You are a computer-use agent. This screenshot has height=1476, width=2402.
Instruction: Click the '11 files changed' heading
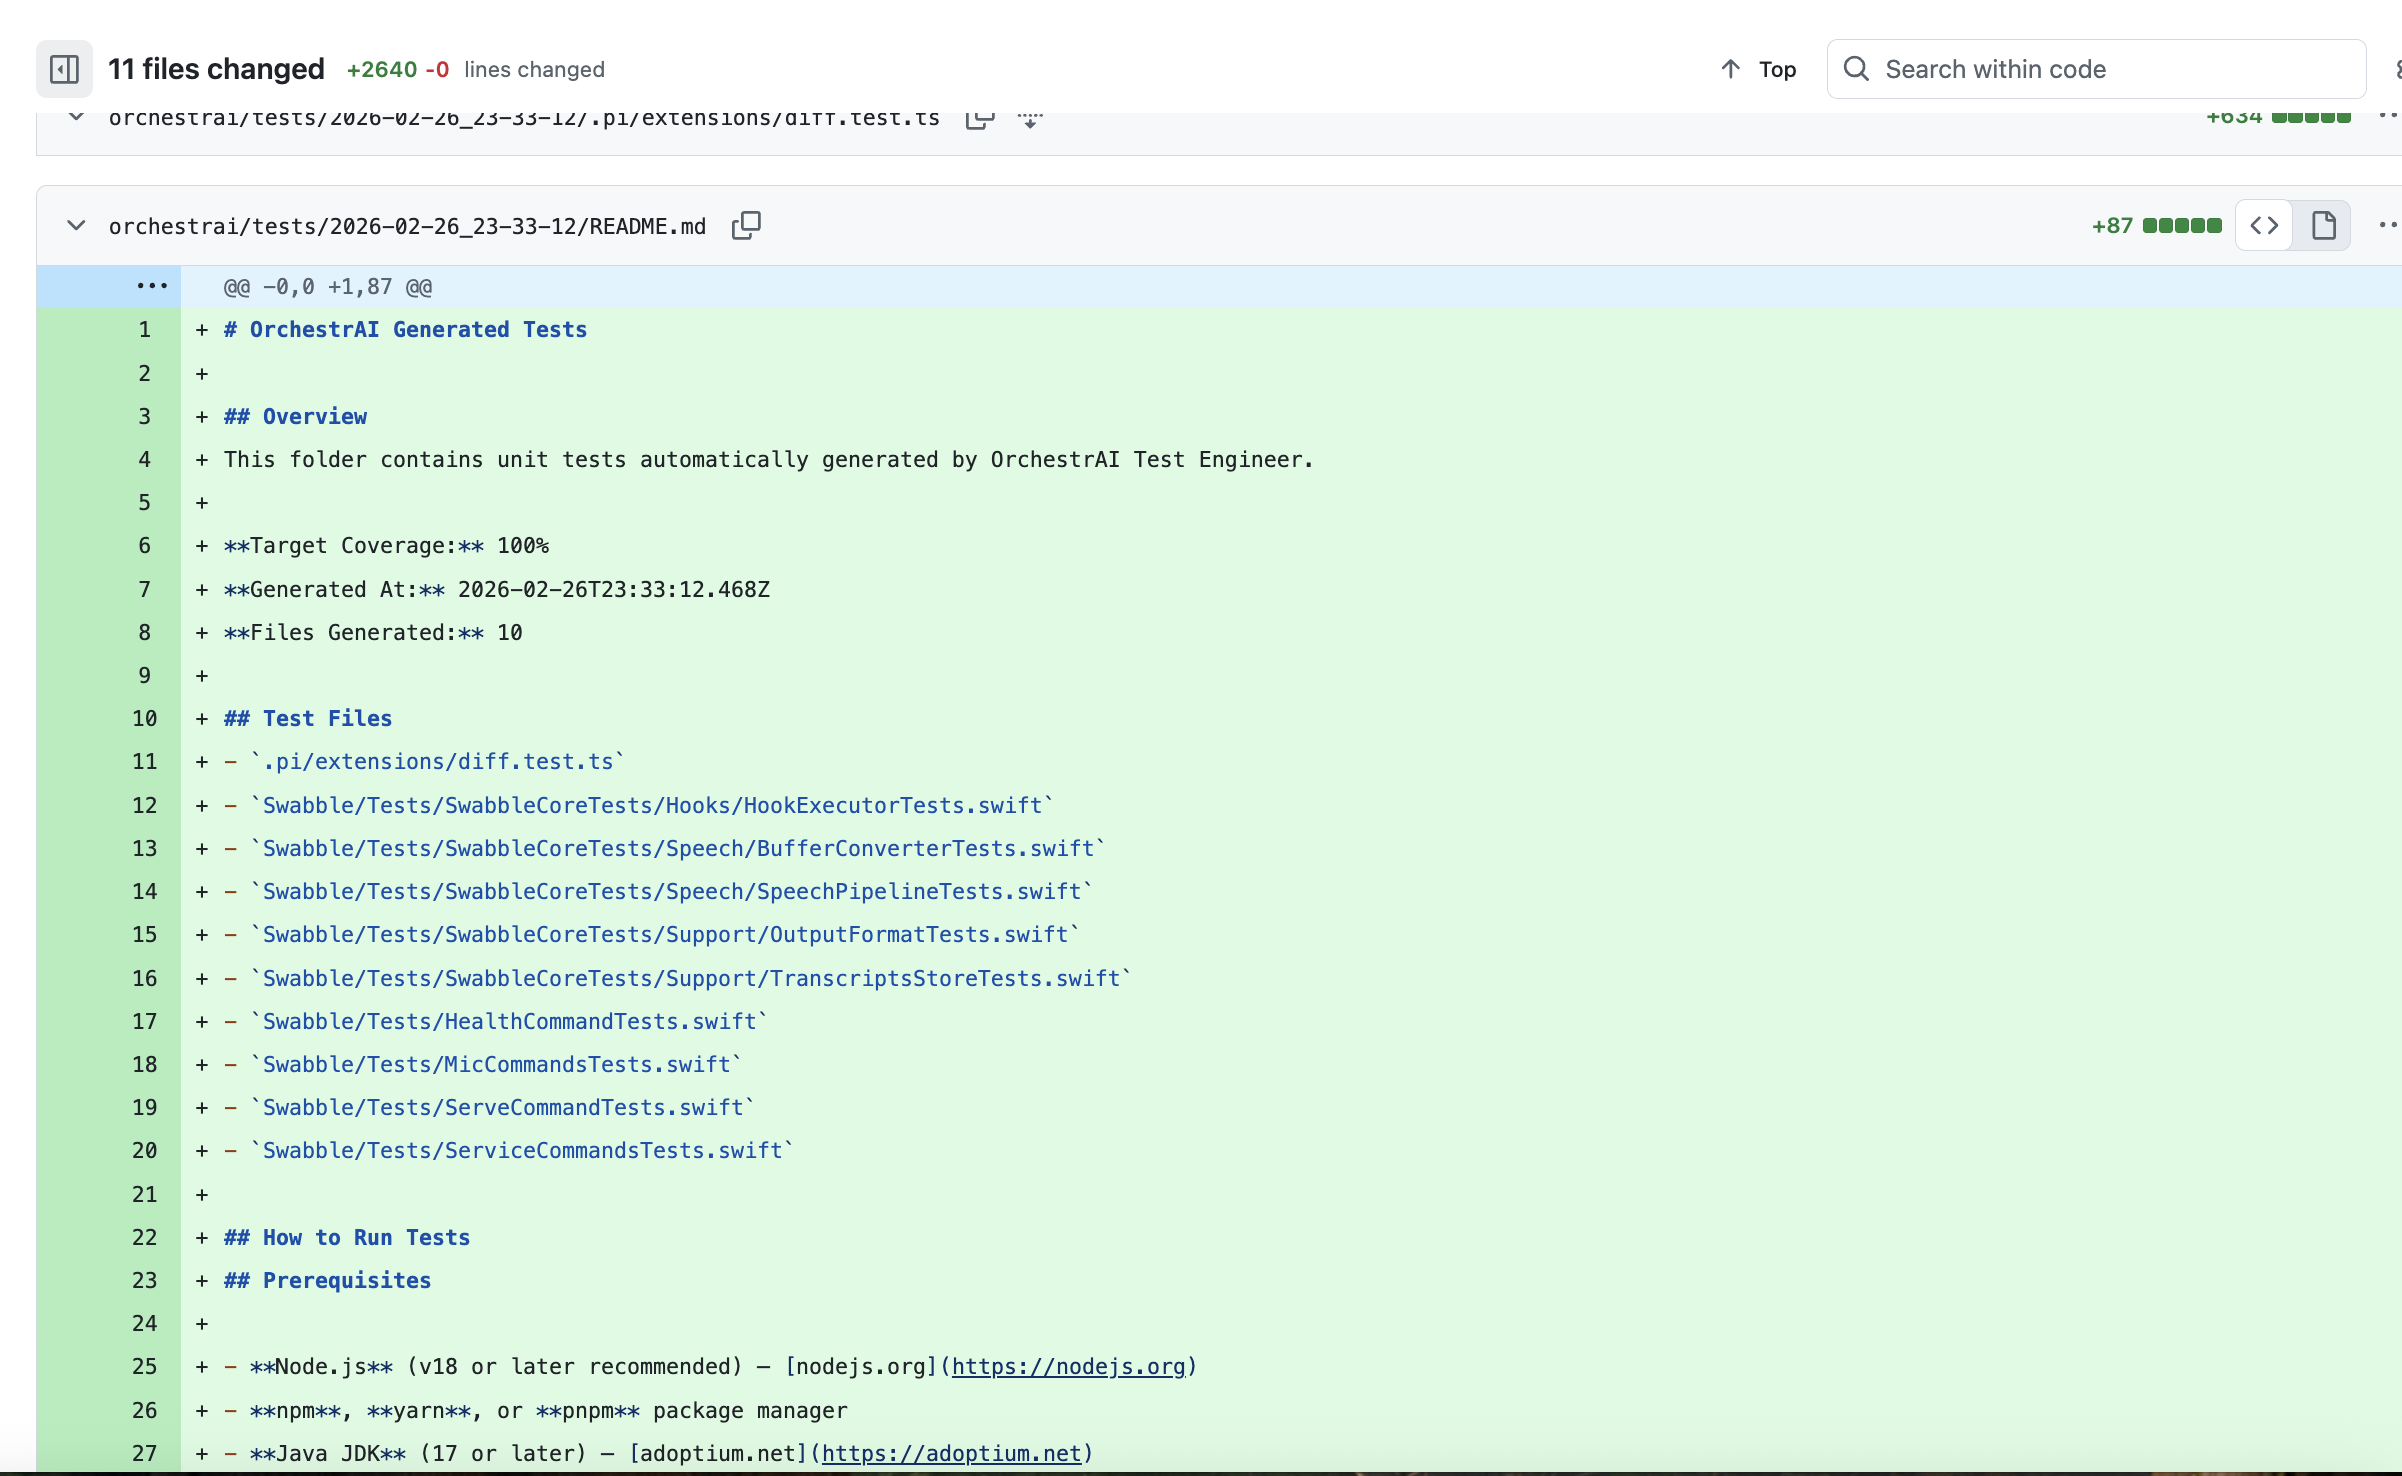click(216, 69)
